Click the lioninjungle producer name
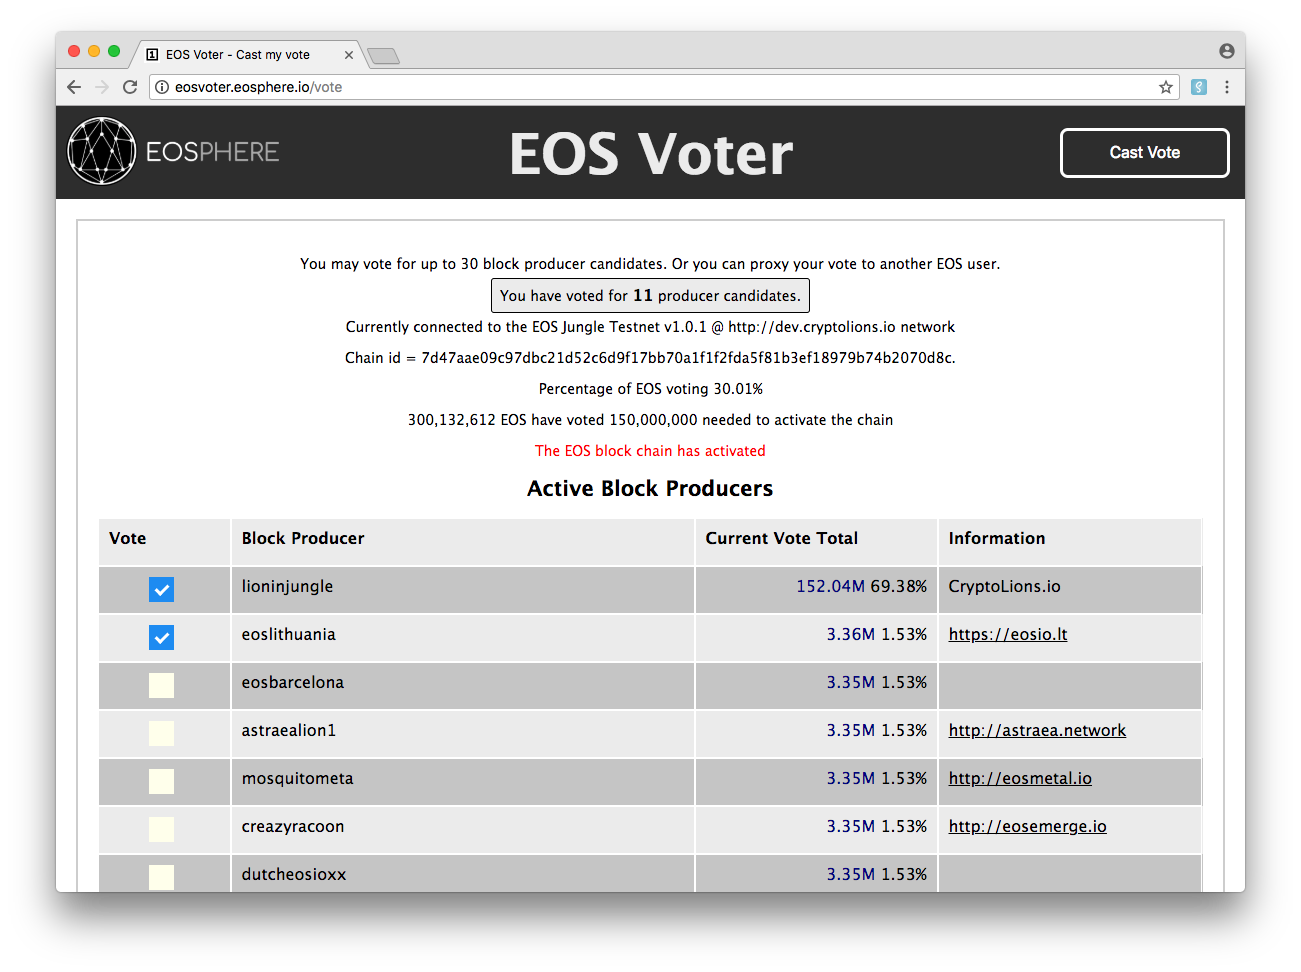1301x972 pixels. pos(287,587)
